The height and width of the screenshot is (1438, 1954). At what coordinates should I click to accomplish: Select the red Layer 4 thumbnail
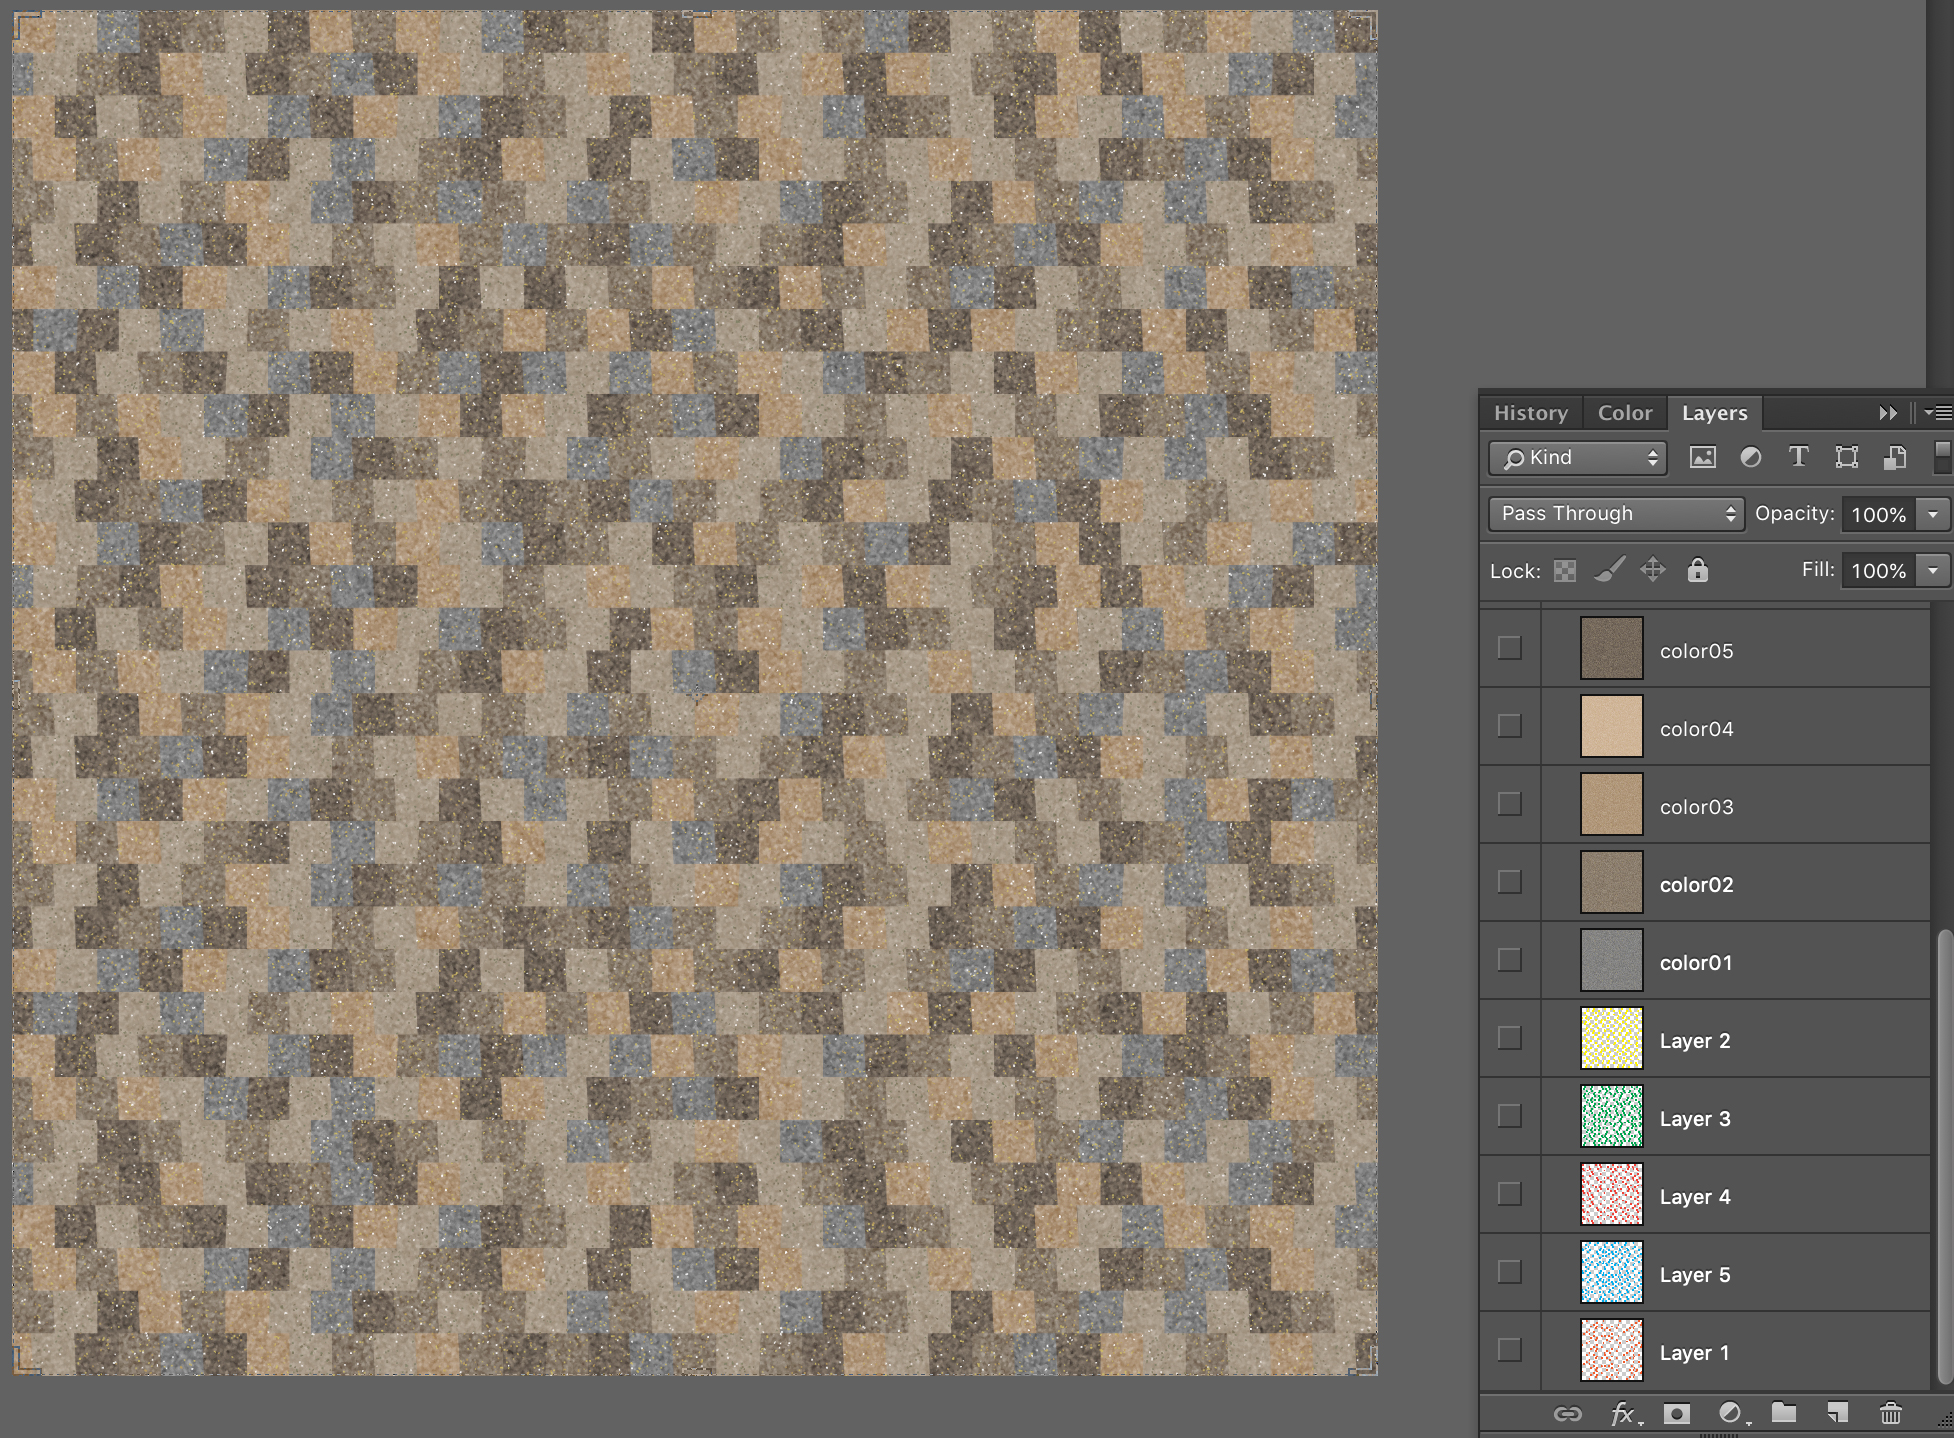(1611, 1194)
